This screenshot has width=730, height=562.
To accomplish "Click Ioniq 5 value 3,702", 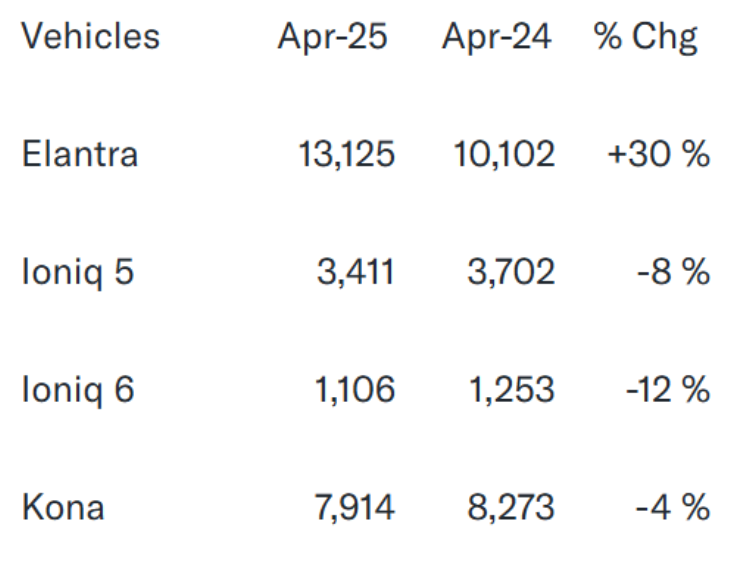I will click(510, 272).
